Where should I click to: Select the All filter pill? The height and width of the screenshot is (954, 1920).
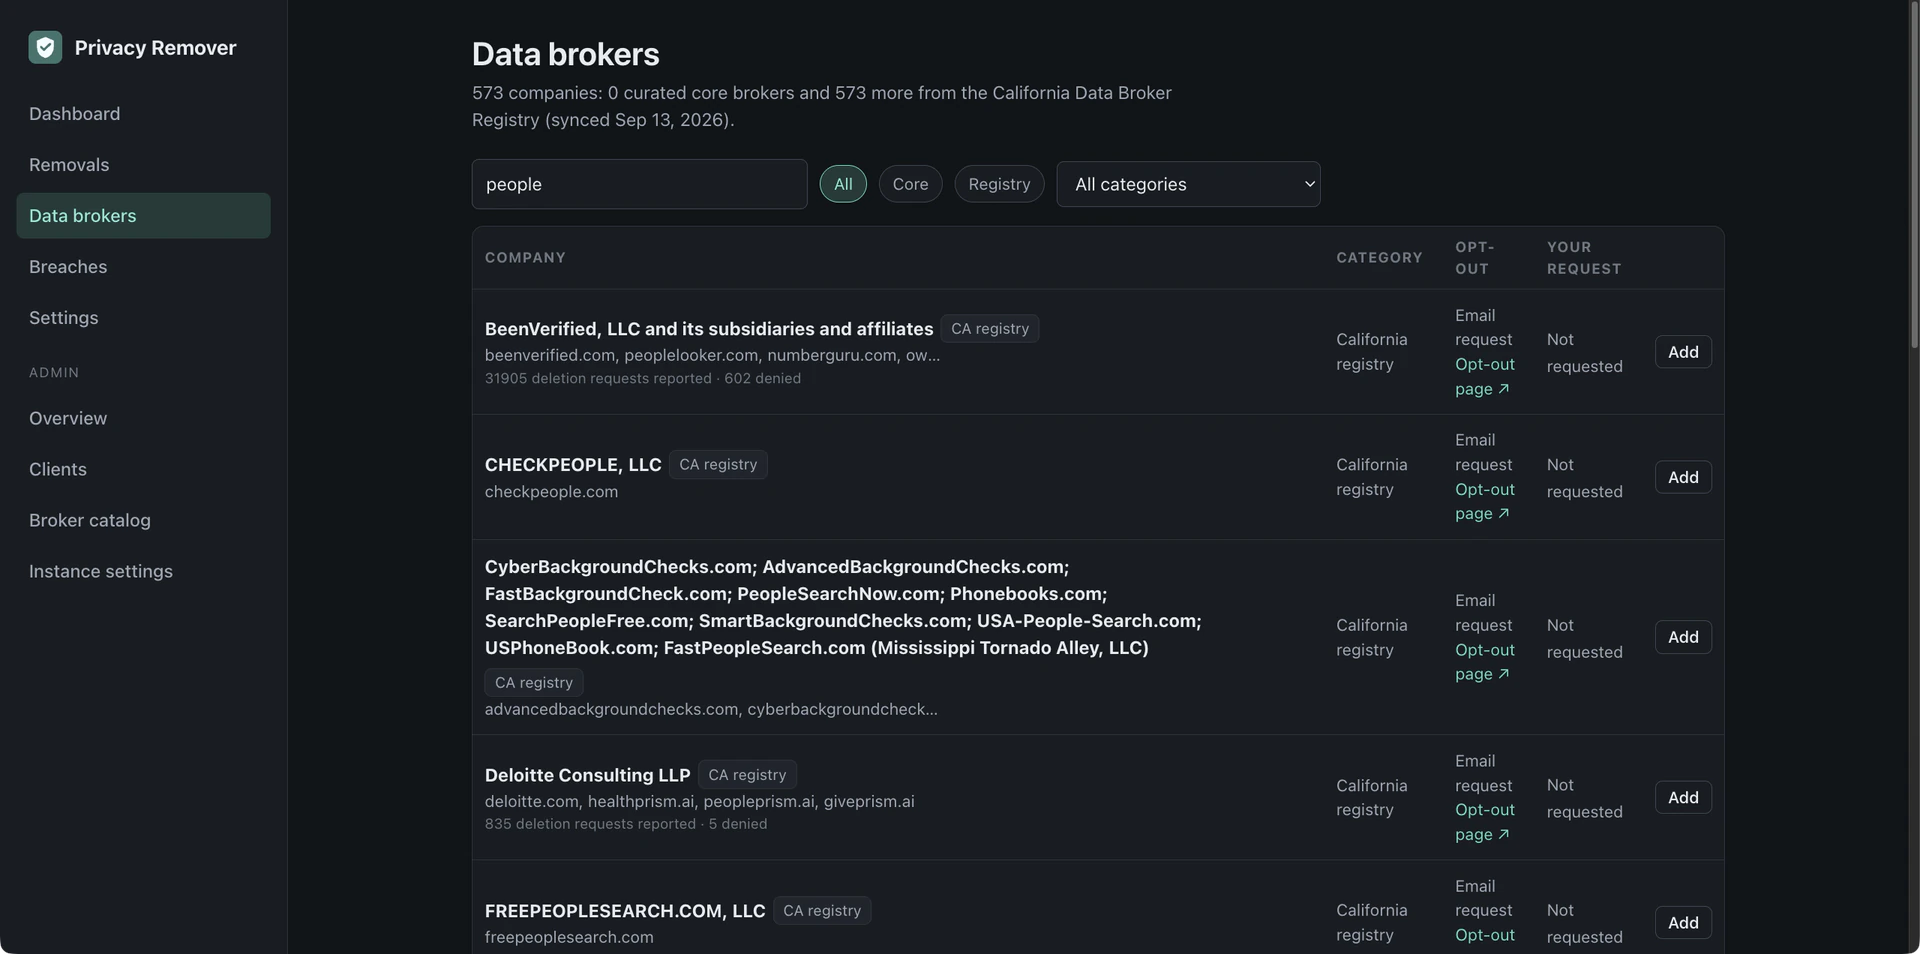(x=843, y=184)
